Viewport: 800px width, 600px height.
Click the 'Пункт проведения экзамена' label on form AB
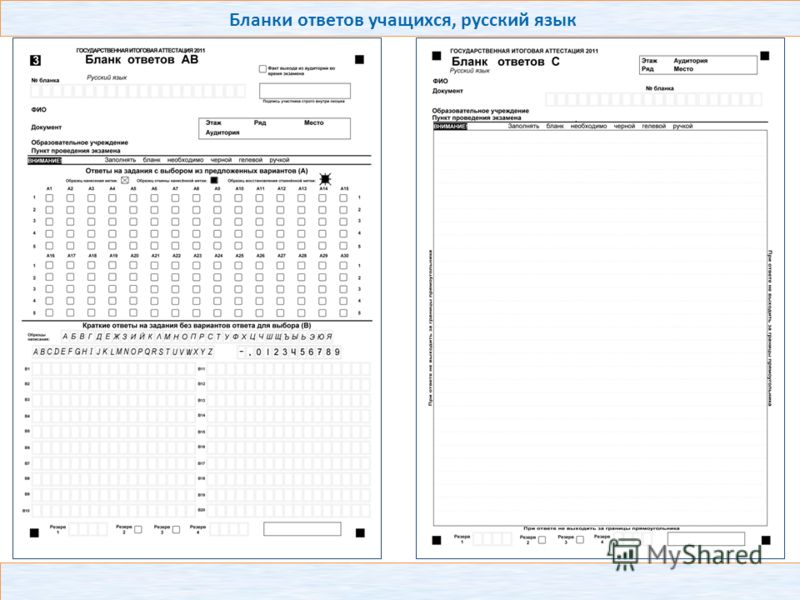click(76, 151)
